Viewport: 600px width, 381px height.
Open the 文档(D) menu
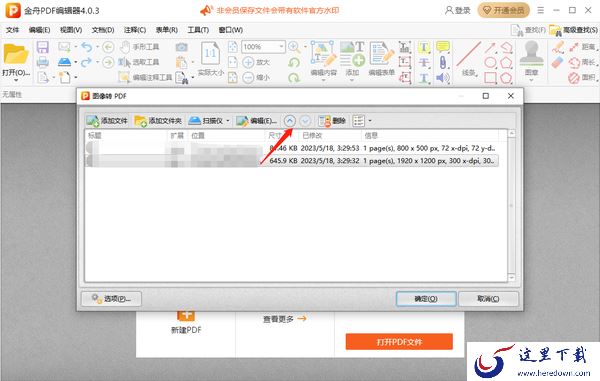103,30
